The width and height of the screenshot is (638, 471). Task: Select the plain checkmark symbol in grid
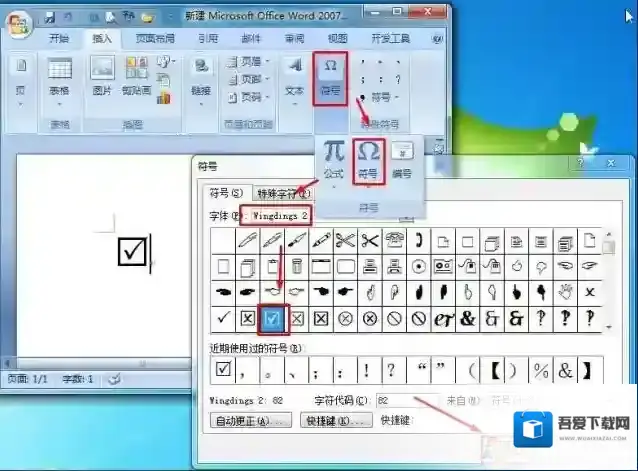click(223, 318)
